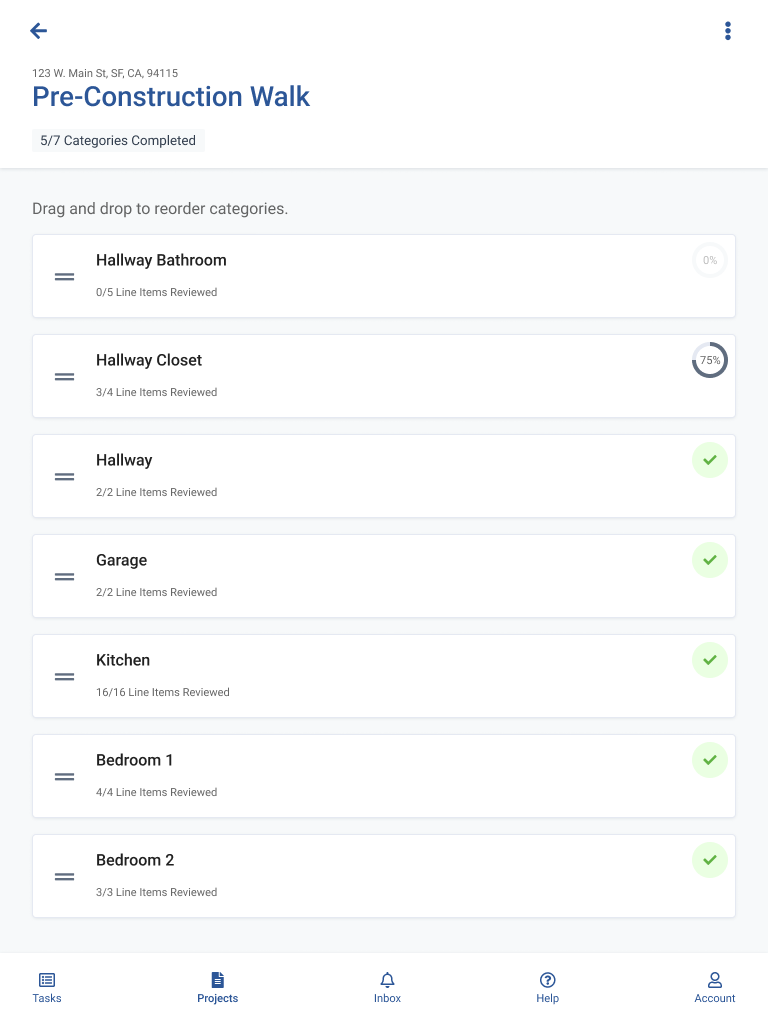This screenshot has width=768, height=1024.
Task: Click the Hallway green checkmark icon
Action: pyautogui.click(x=710, y=460)
